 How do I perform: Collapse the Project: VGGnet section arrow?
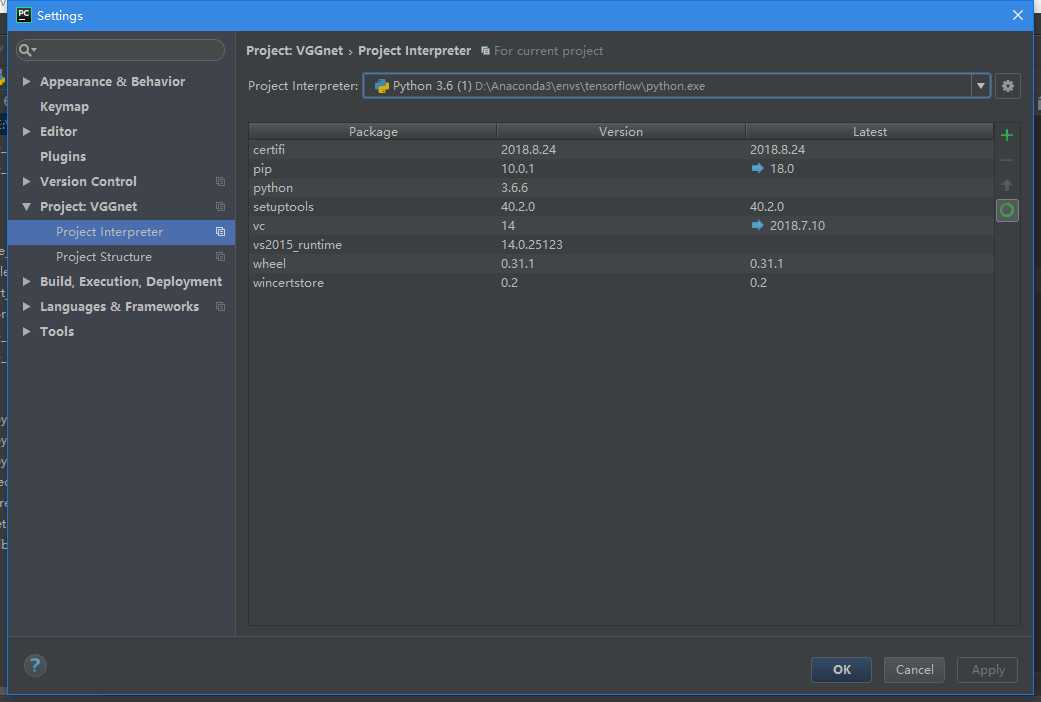click(27, 207)
